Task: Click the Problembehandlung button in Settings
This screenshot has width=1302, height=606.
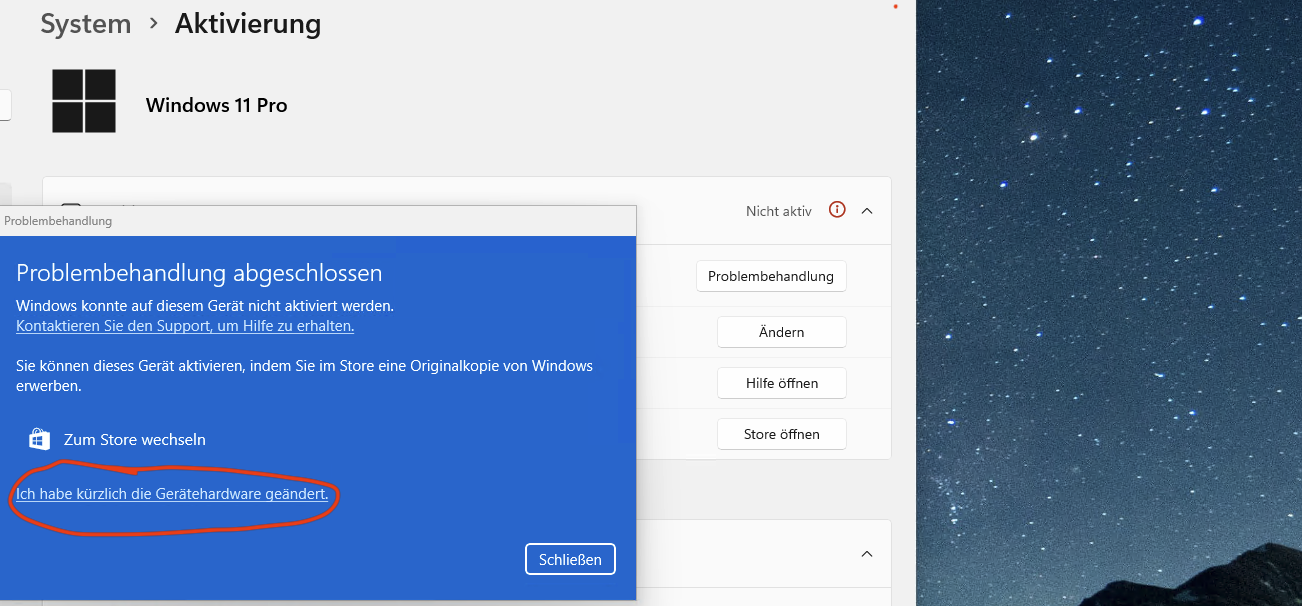Action: pos(771,276)
